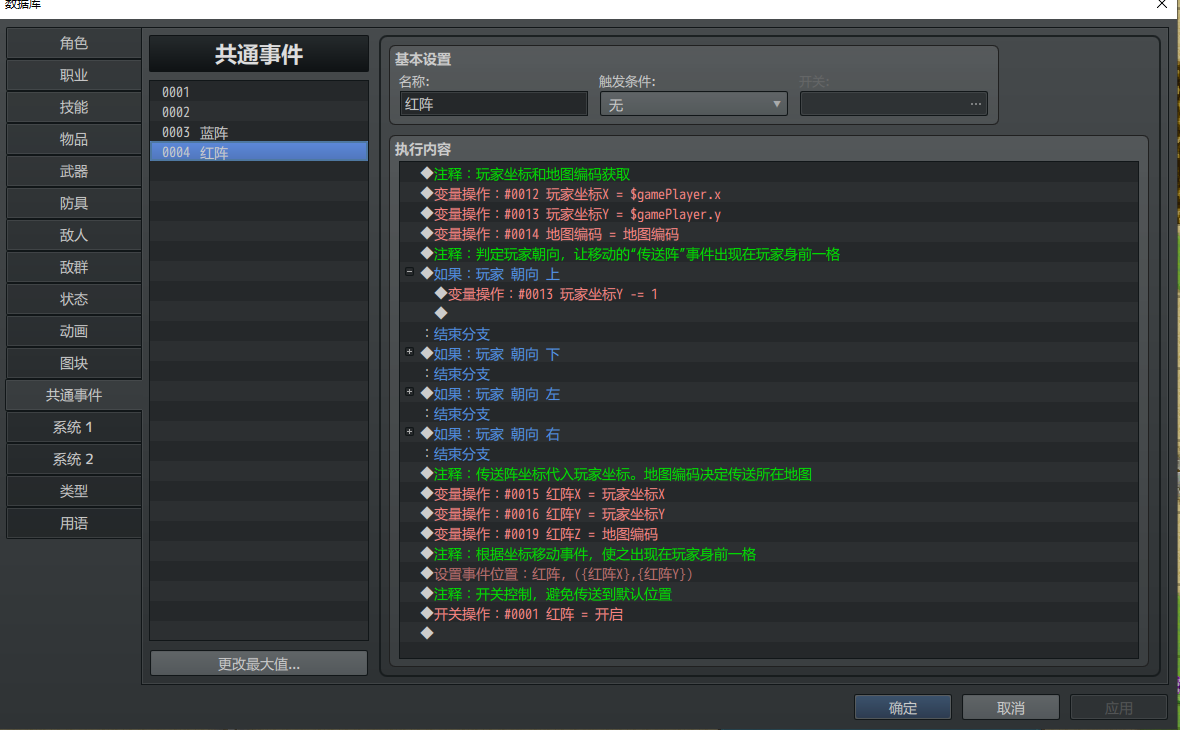
Task: Select the #0015 红阵X variable command
Action: (769, 494)
